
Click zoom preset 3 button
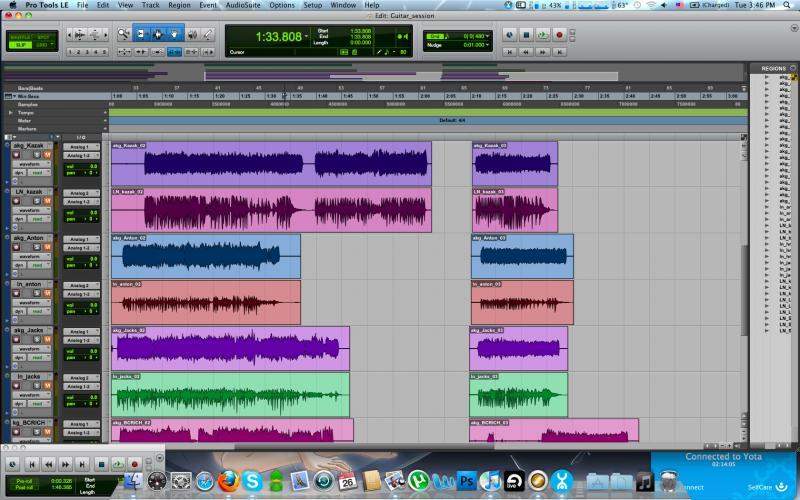click(x=89, y=51)
